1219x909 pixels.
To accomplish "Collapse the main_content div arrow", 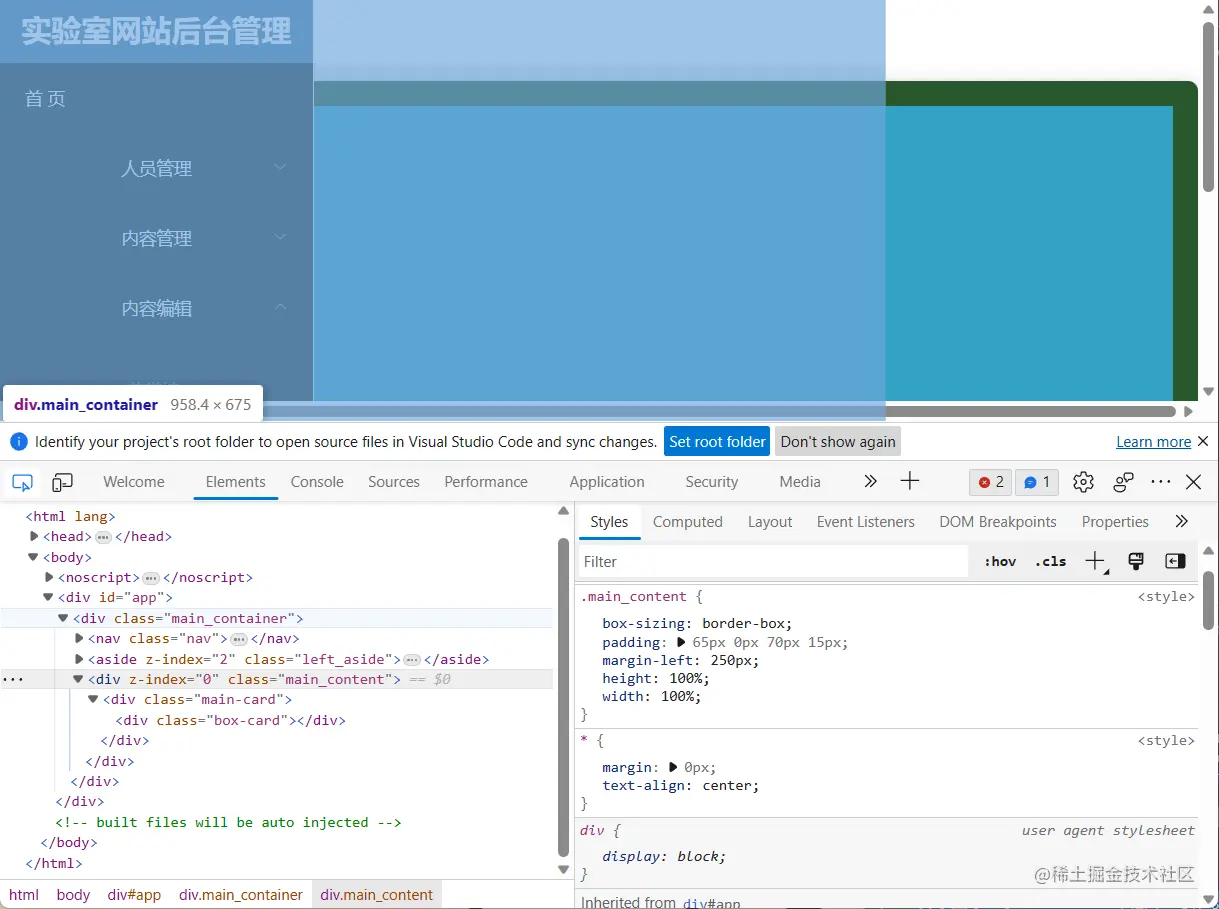I will (x=79, y=680).
